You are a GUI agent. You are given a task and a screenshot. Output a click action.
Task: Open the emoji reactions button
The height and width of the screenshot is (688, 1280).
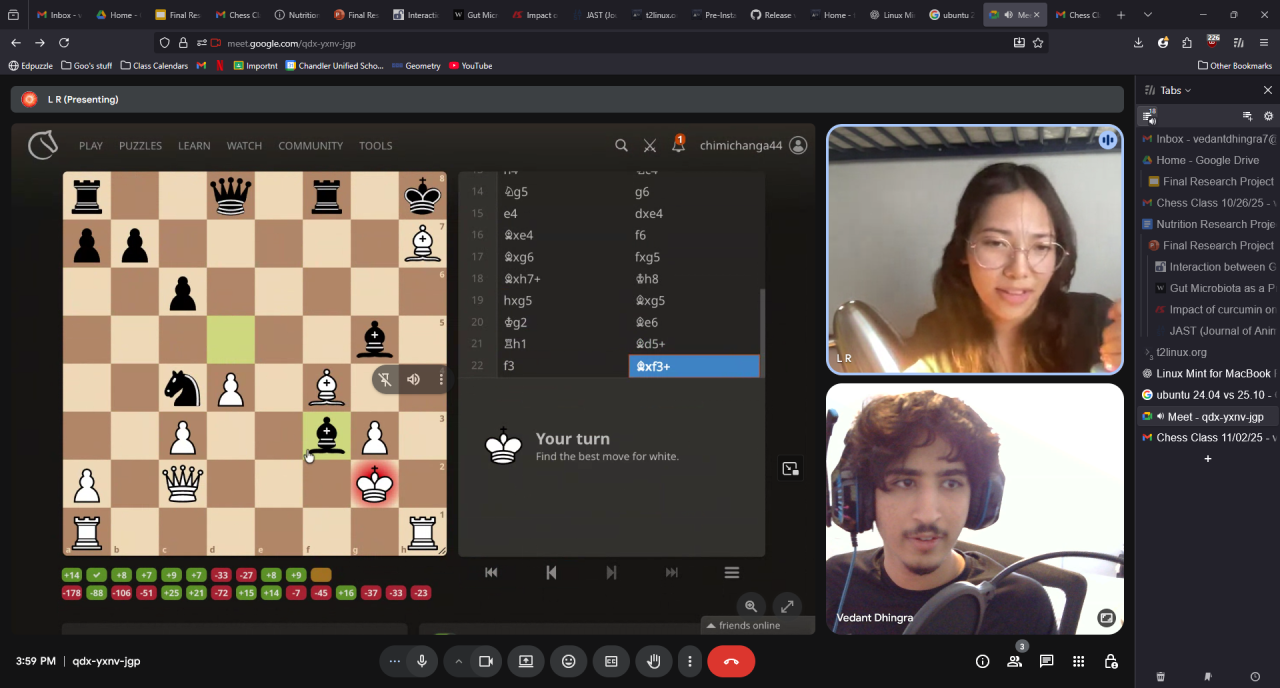coord(569,661)
